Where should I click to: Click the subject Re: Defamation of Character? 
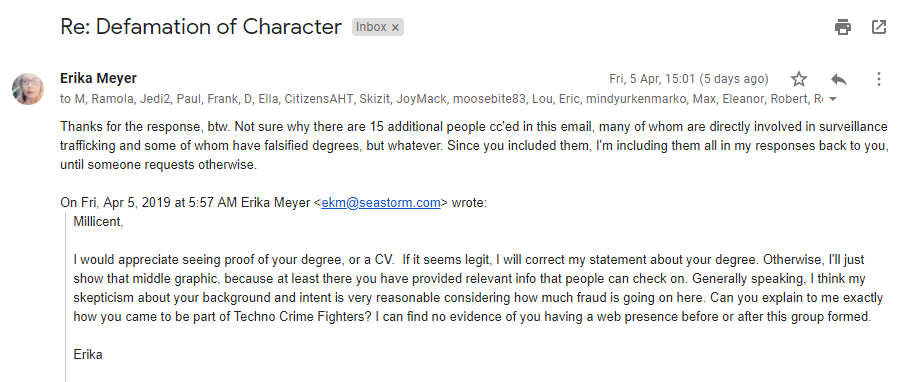pyautogui.click(x=201, y=27)
